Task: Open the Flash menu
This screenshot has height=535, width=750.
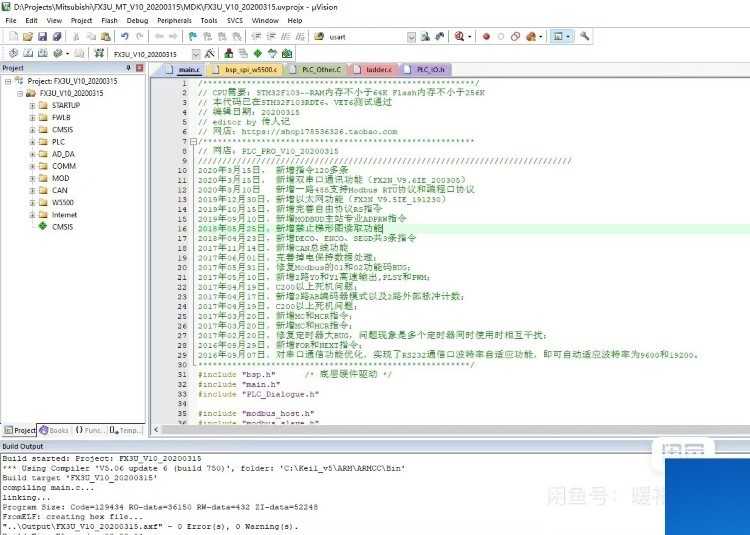Action: click(109, 21)
